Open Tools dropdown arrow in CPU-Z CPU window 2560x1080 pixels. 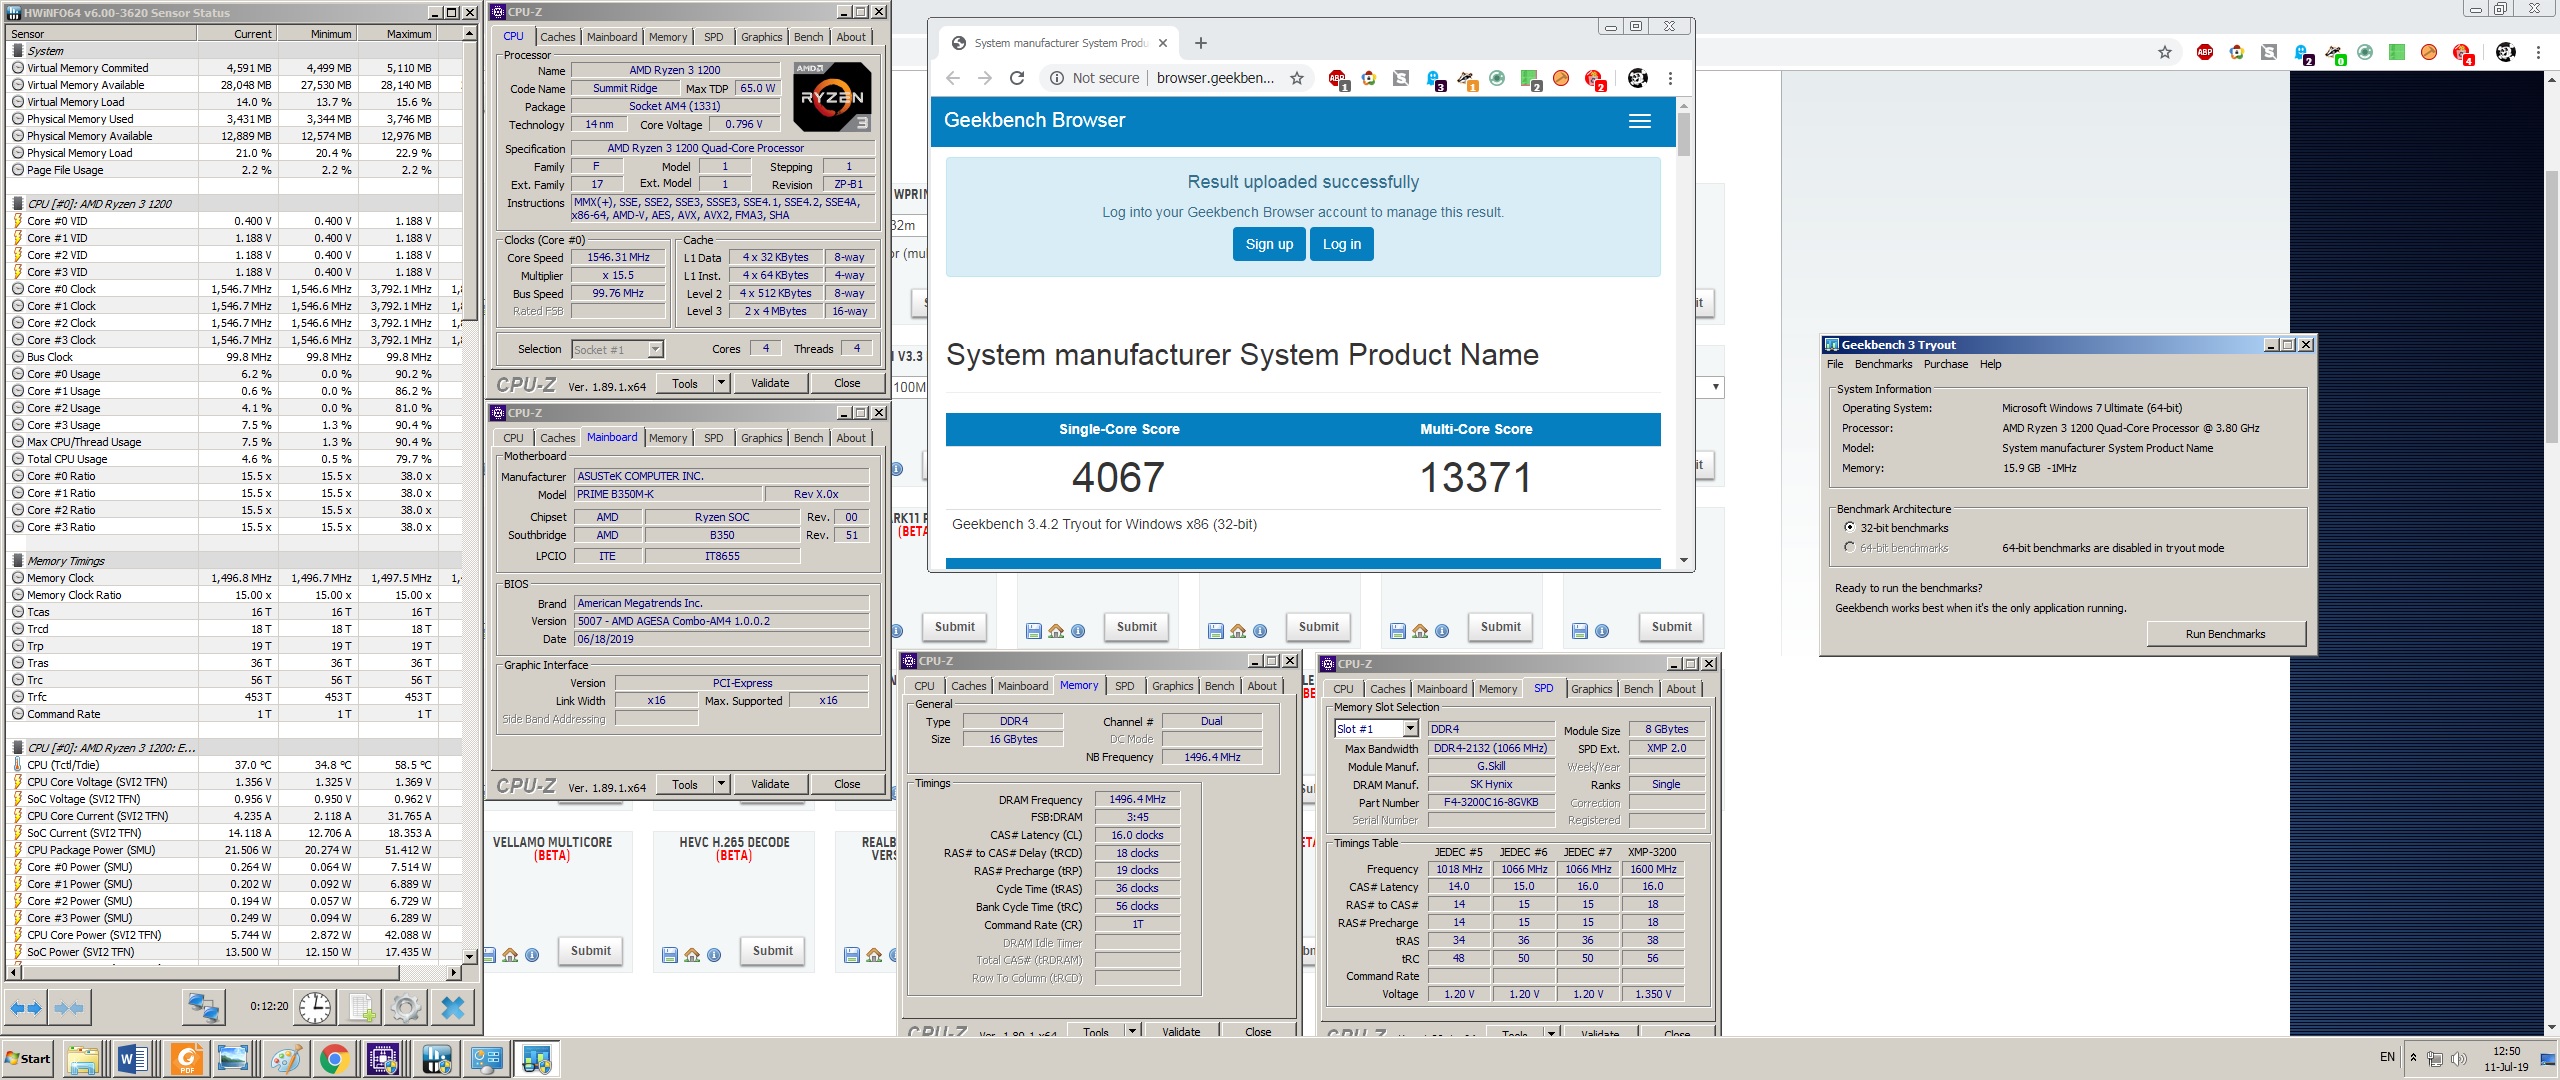point(721,383)
